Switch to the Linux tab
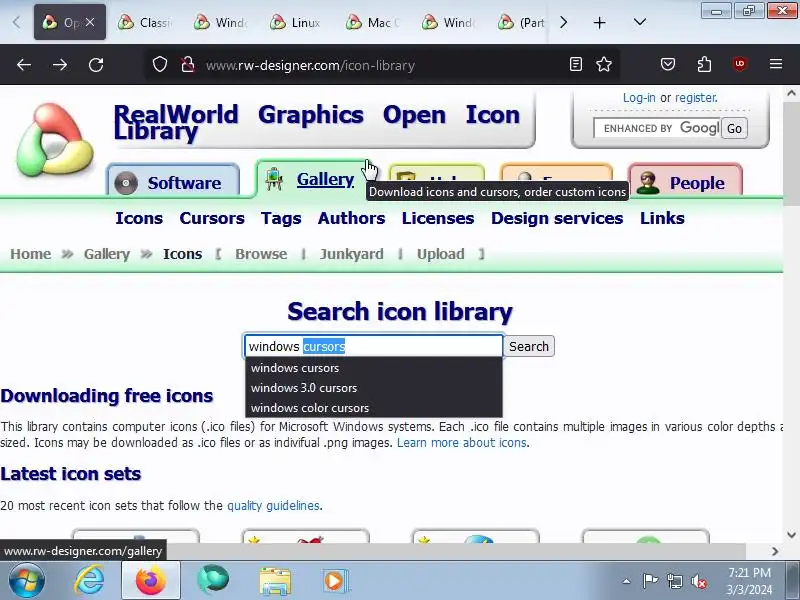 (296, 22)
